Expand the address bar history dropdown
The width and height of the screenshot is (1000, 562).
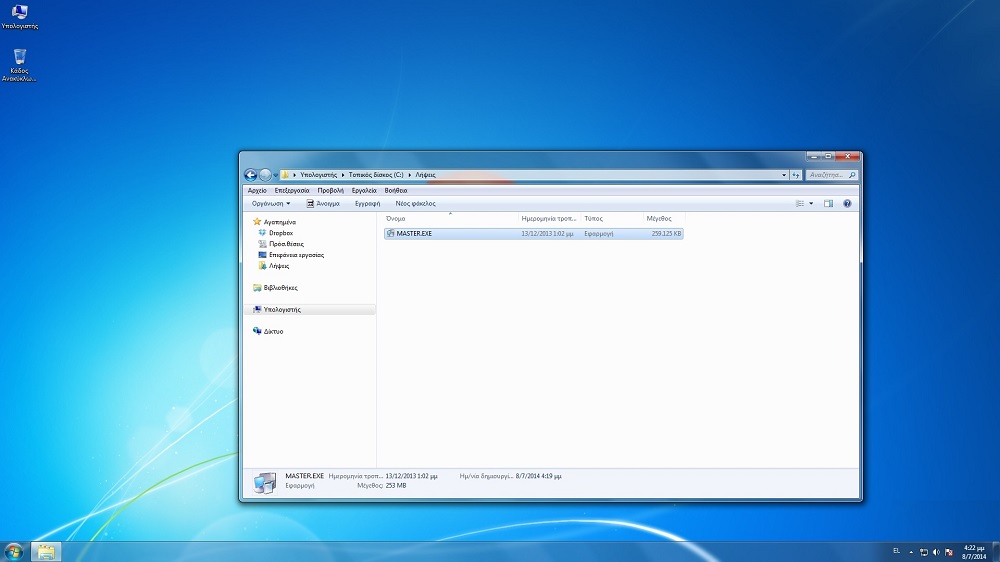784,175
